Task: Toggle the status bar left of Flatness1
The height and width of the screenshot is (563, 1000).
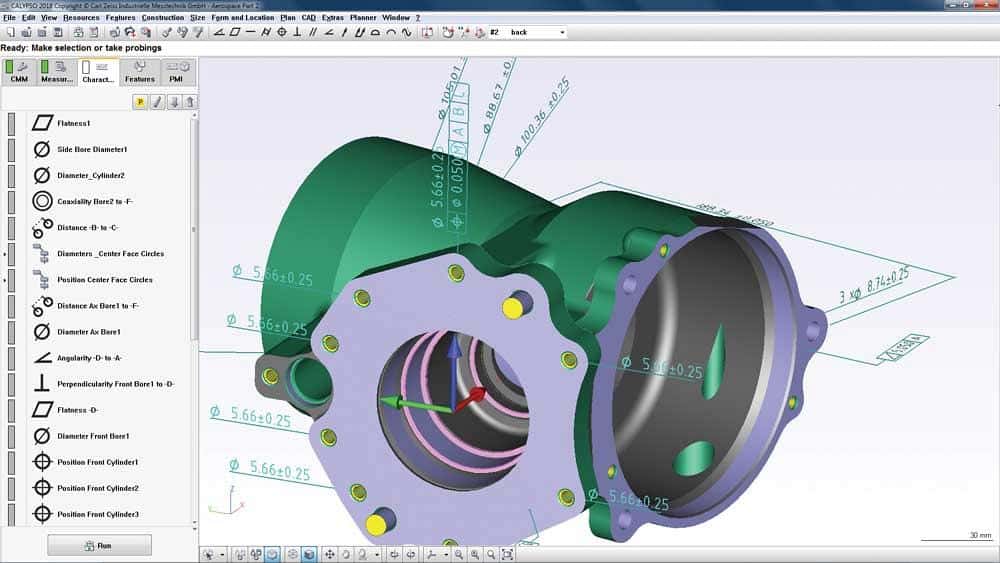Action: click(x=11, y=123)
